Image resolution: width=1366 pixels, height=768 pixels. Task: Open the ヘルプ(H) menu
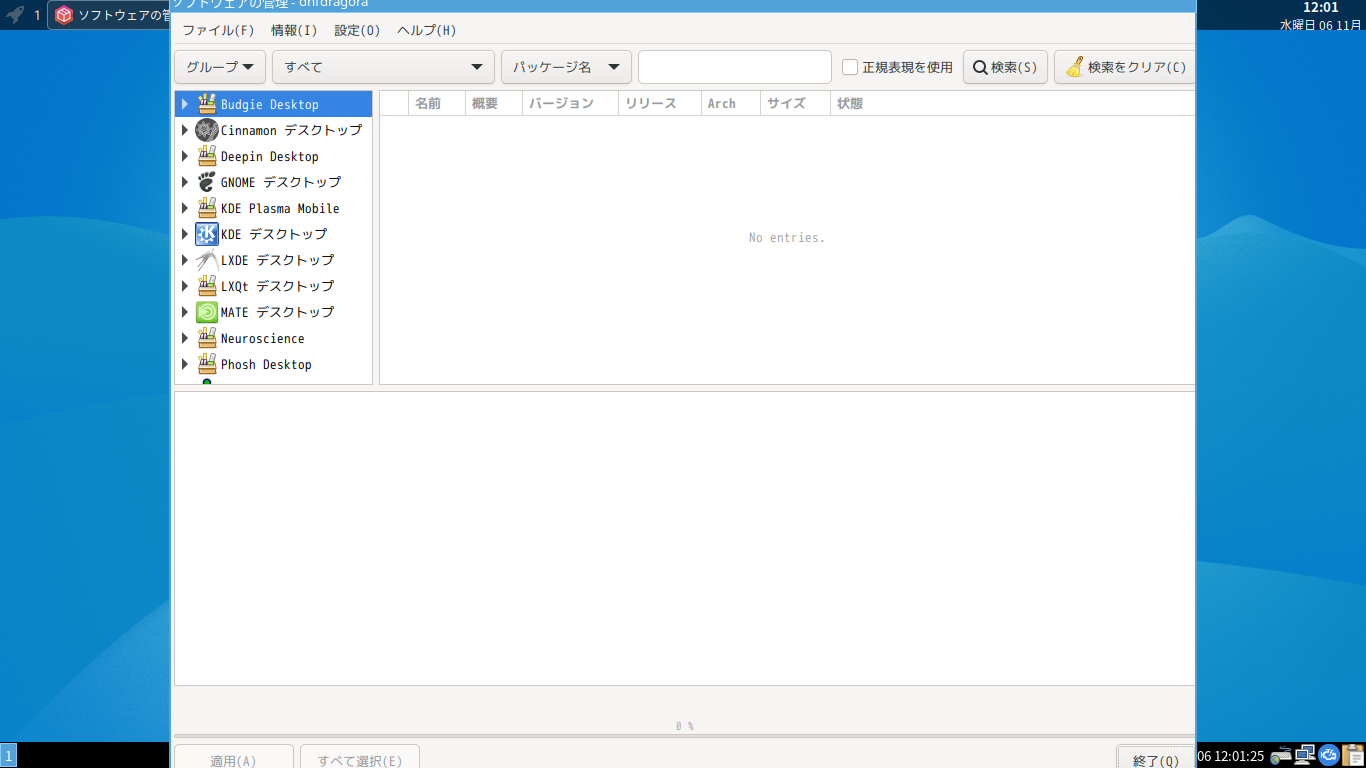point(426,30)
